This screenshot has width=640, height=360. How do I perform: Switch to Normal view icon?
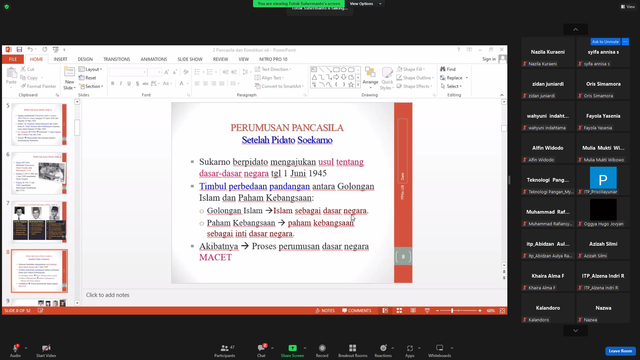[385, 311]
